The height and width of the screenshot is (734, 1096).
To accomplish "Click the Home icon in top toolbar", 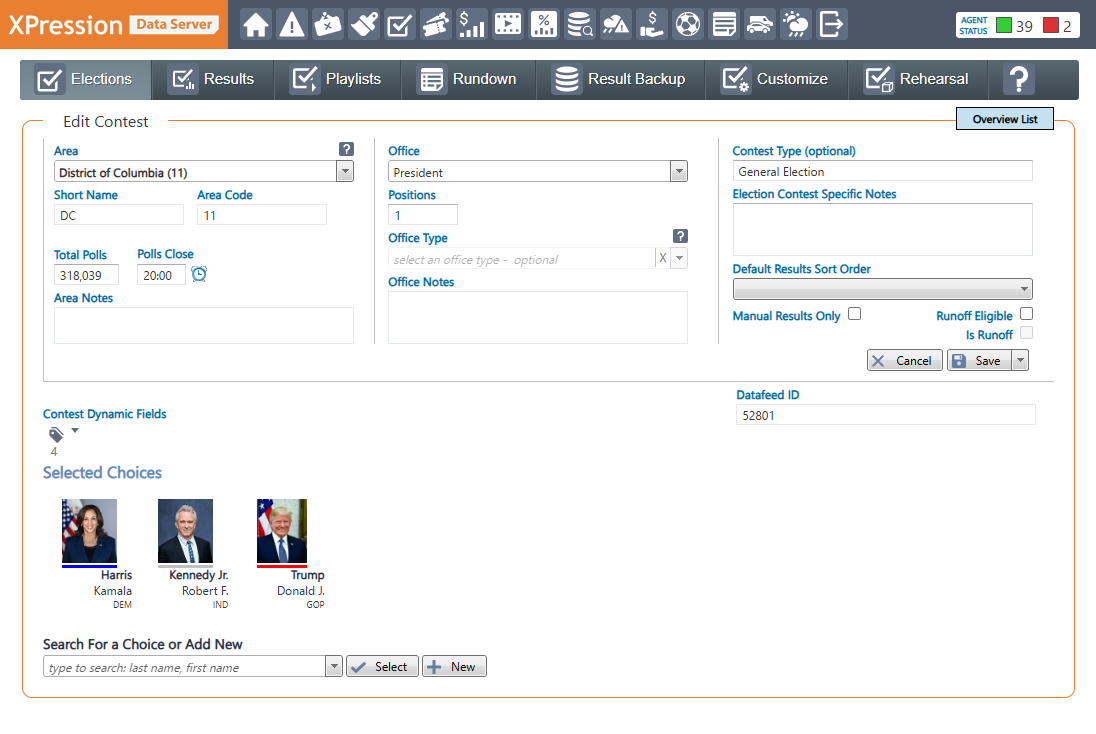I will click(256, 24).
